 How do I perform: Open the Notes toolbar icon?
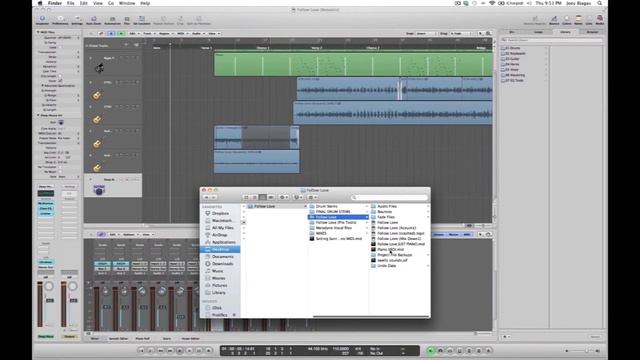[x=578, y=20]
